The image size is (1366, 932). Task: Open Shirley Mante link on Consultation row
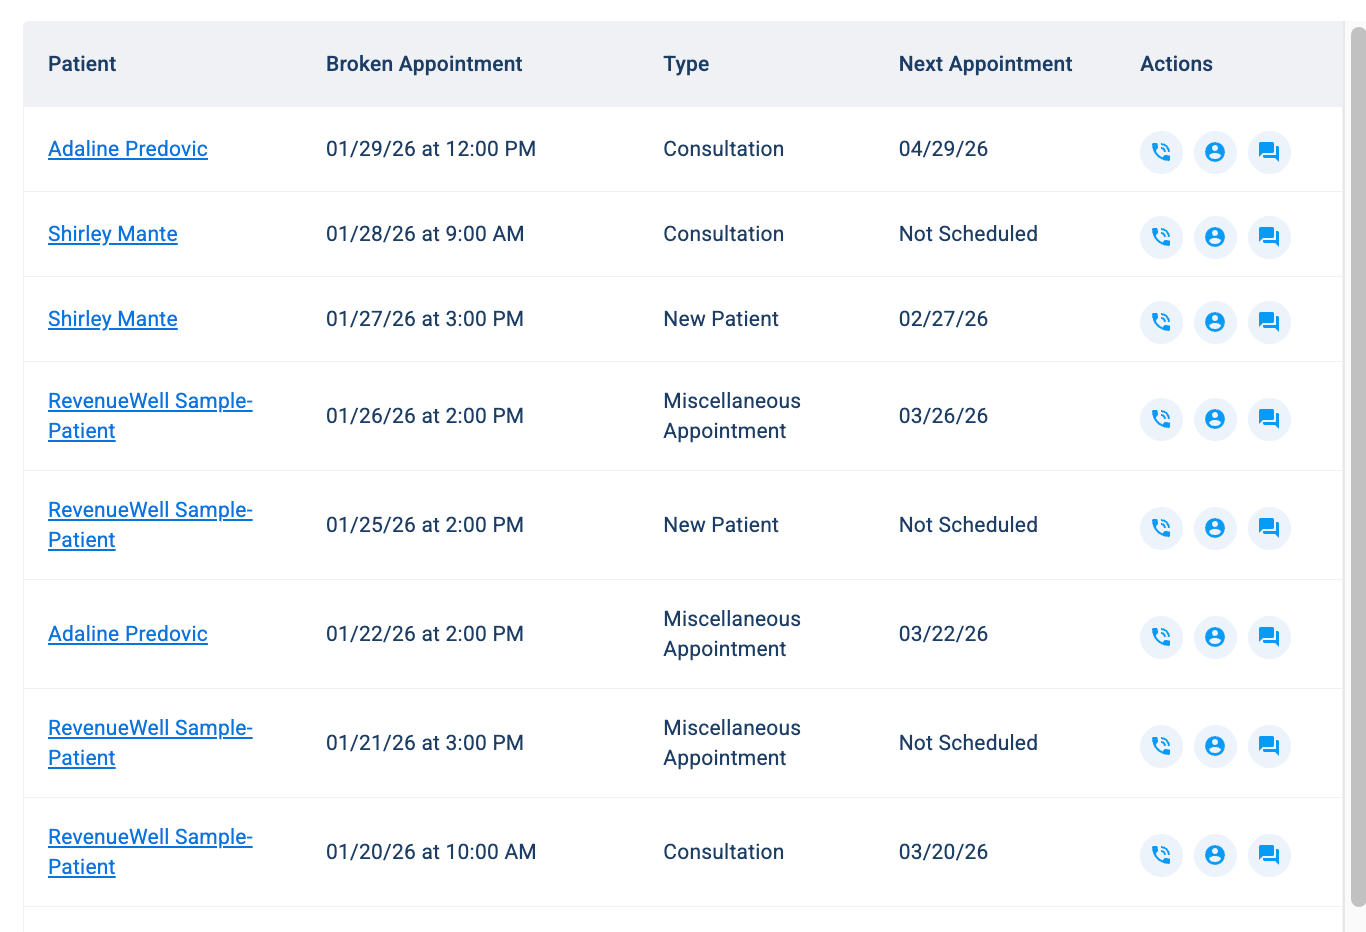pyautogui.click(x=113, y=234)
